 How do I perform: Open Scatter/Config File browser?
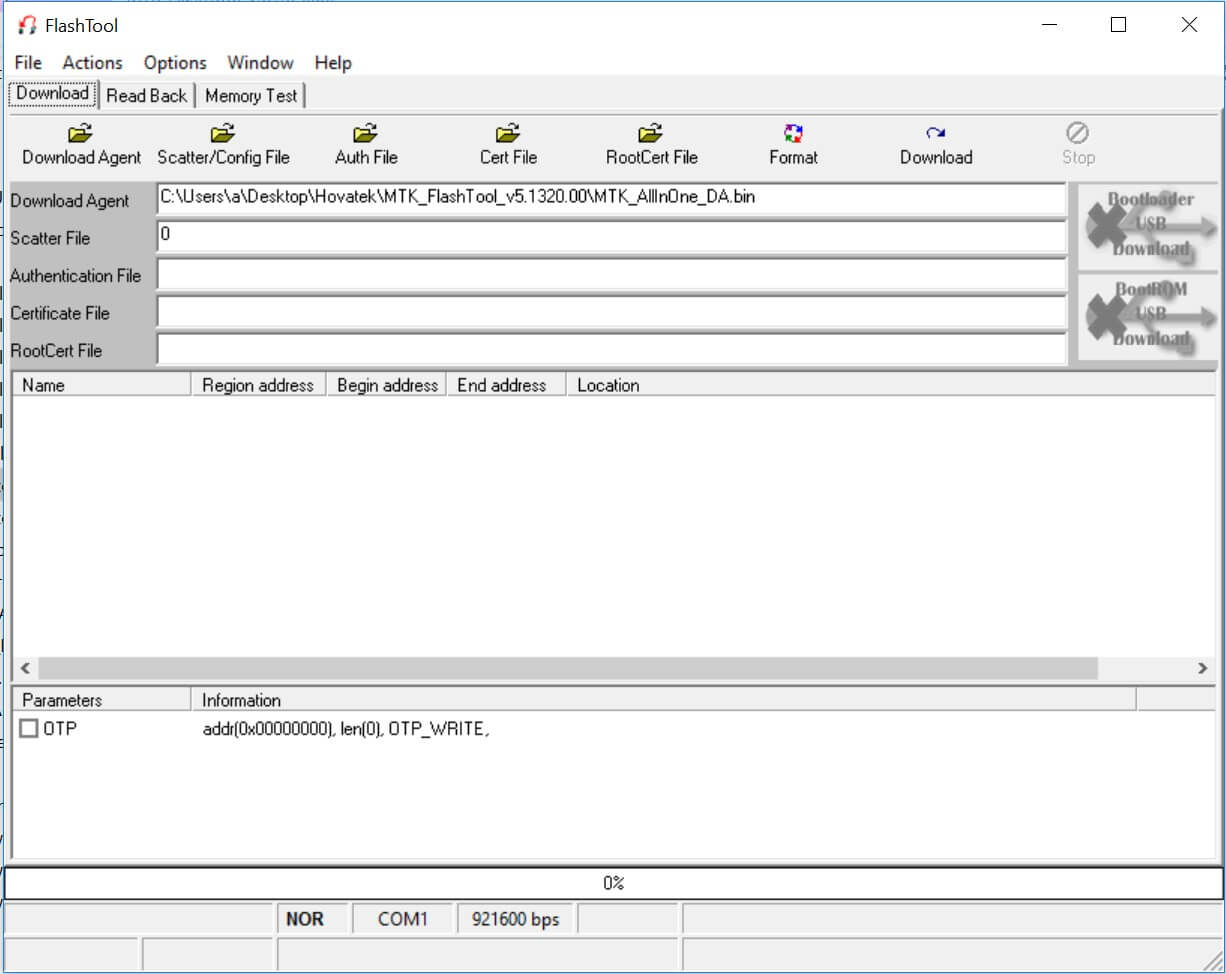tap(223, 134)
